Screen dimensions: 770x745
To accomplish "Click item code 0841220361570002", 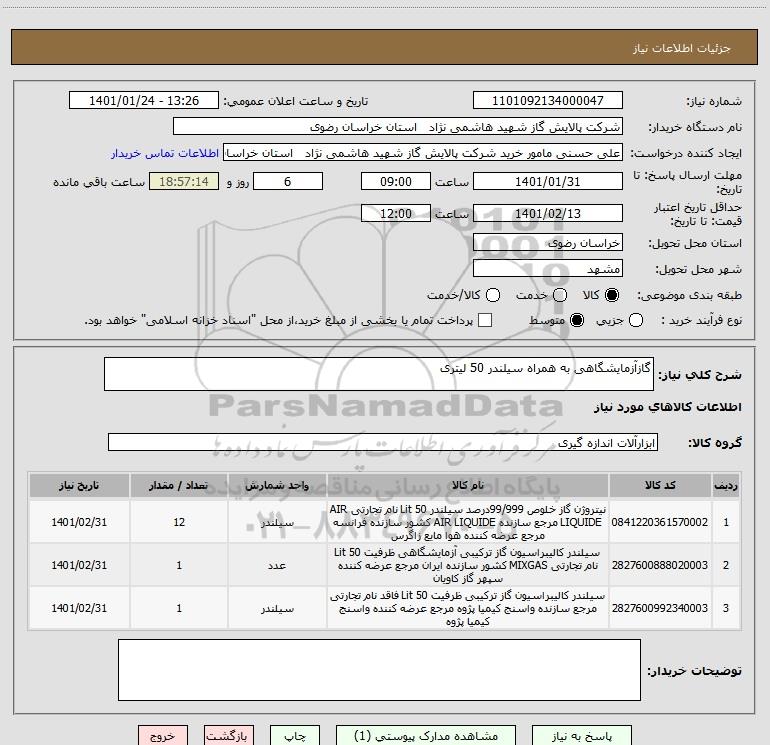I will click(x=660, y=522).
